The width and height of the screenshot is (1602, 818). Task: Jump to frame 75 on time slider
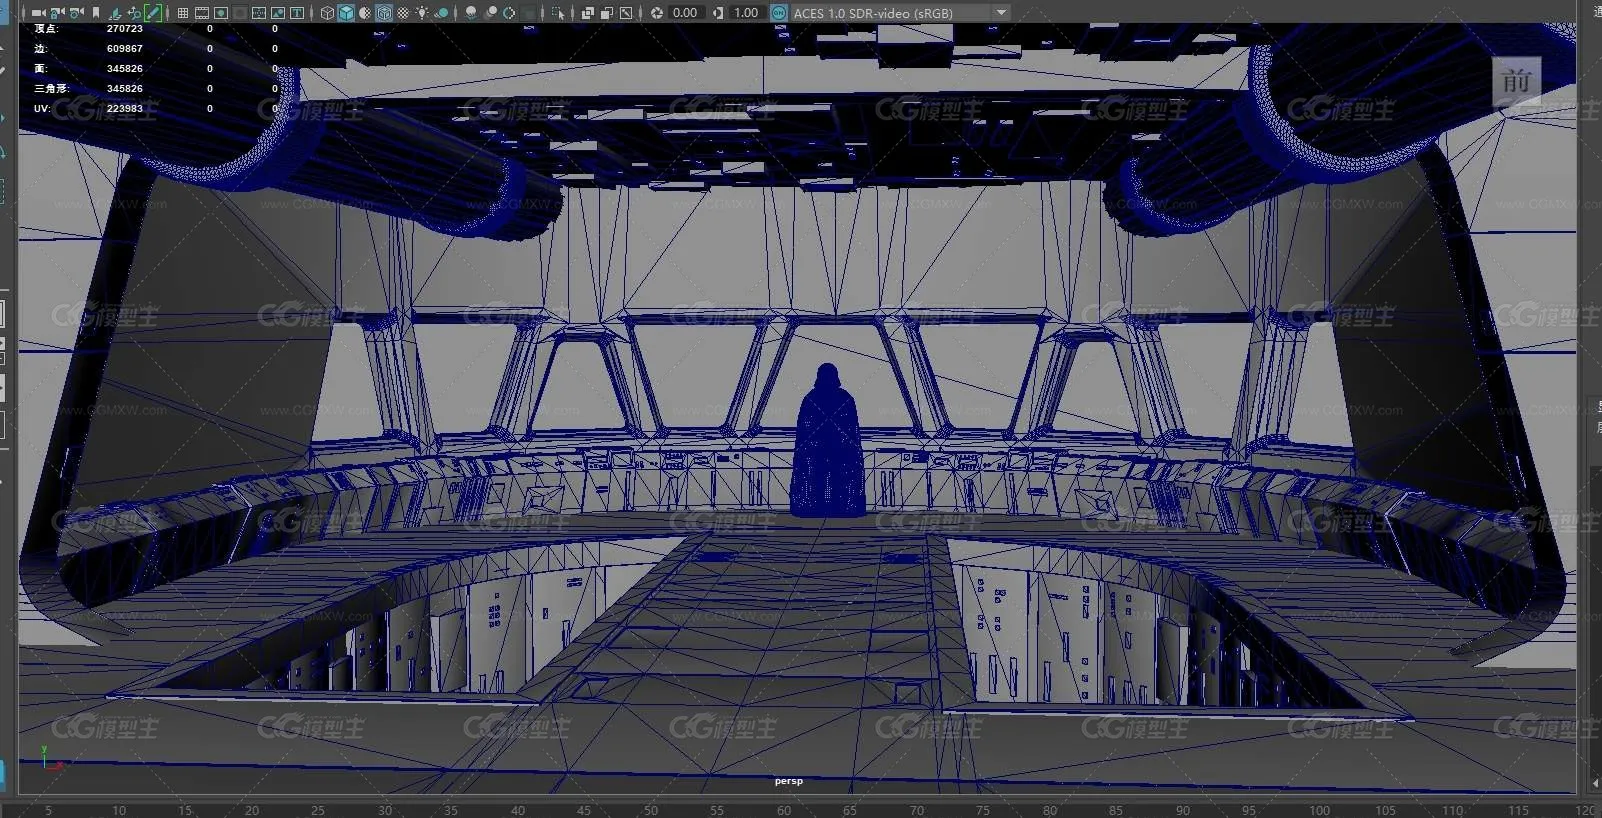point(982,810)
